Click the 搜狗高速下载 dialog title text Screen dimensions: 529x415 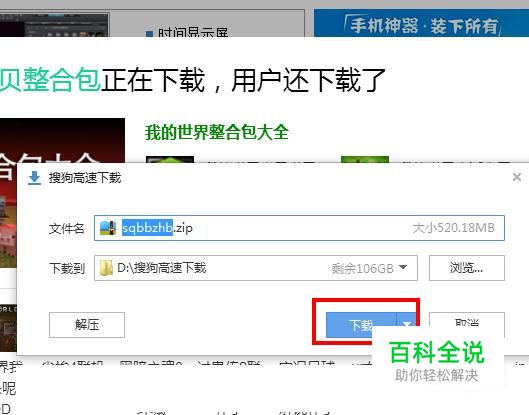[x=85, y=178]
